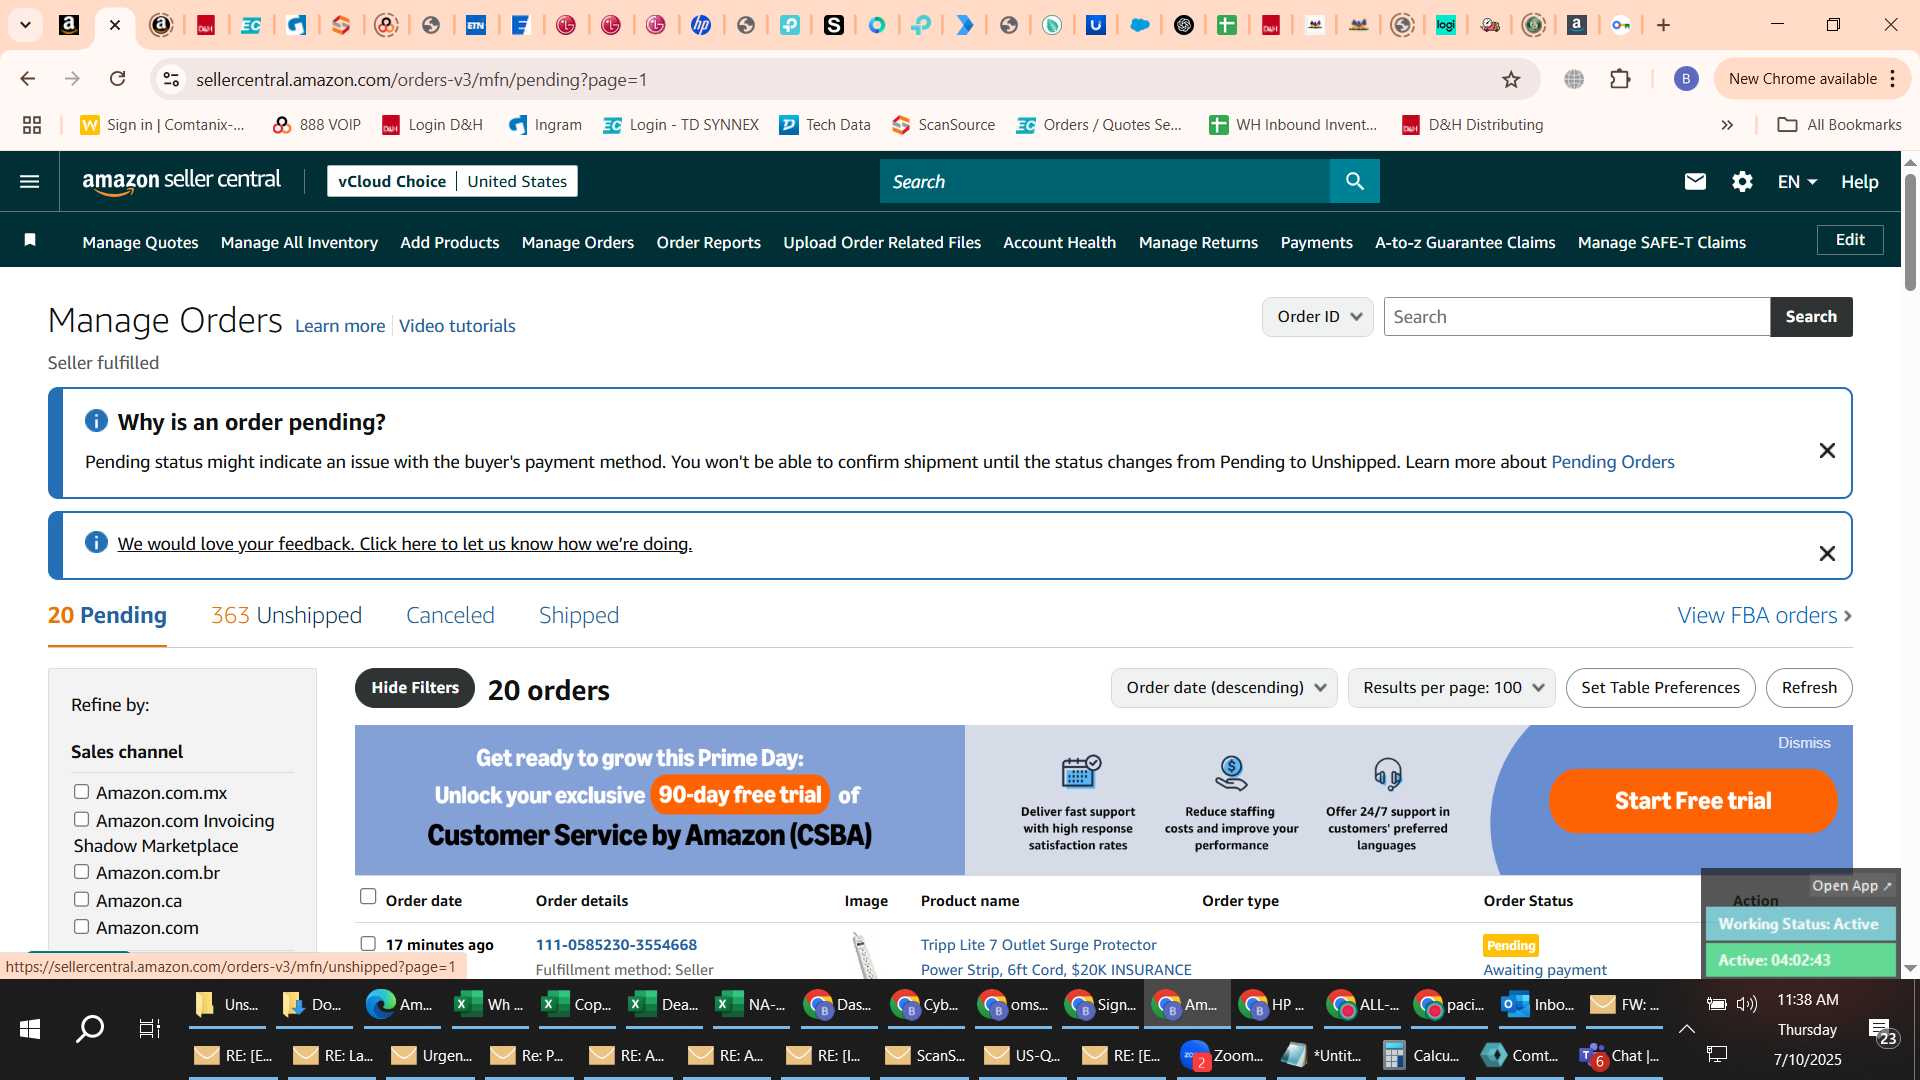The width and height of the screenshot is (1920, 1080).
Task: Open Account Health menu item
Action: [x=1059, y=242]
